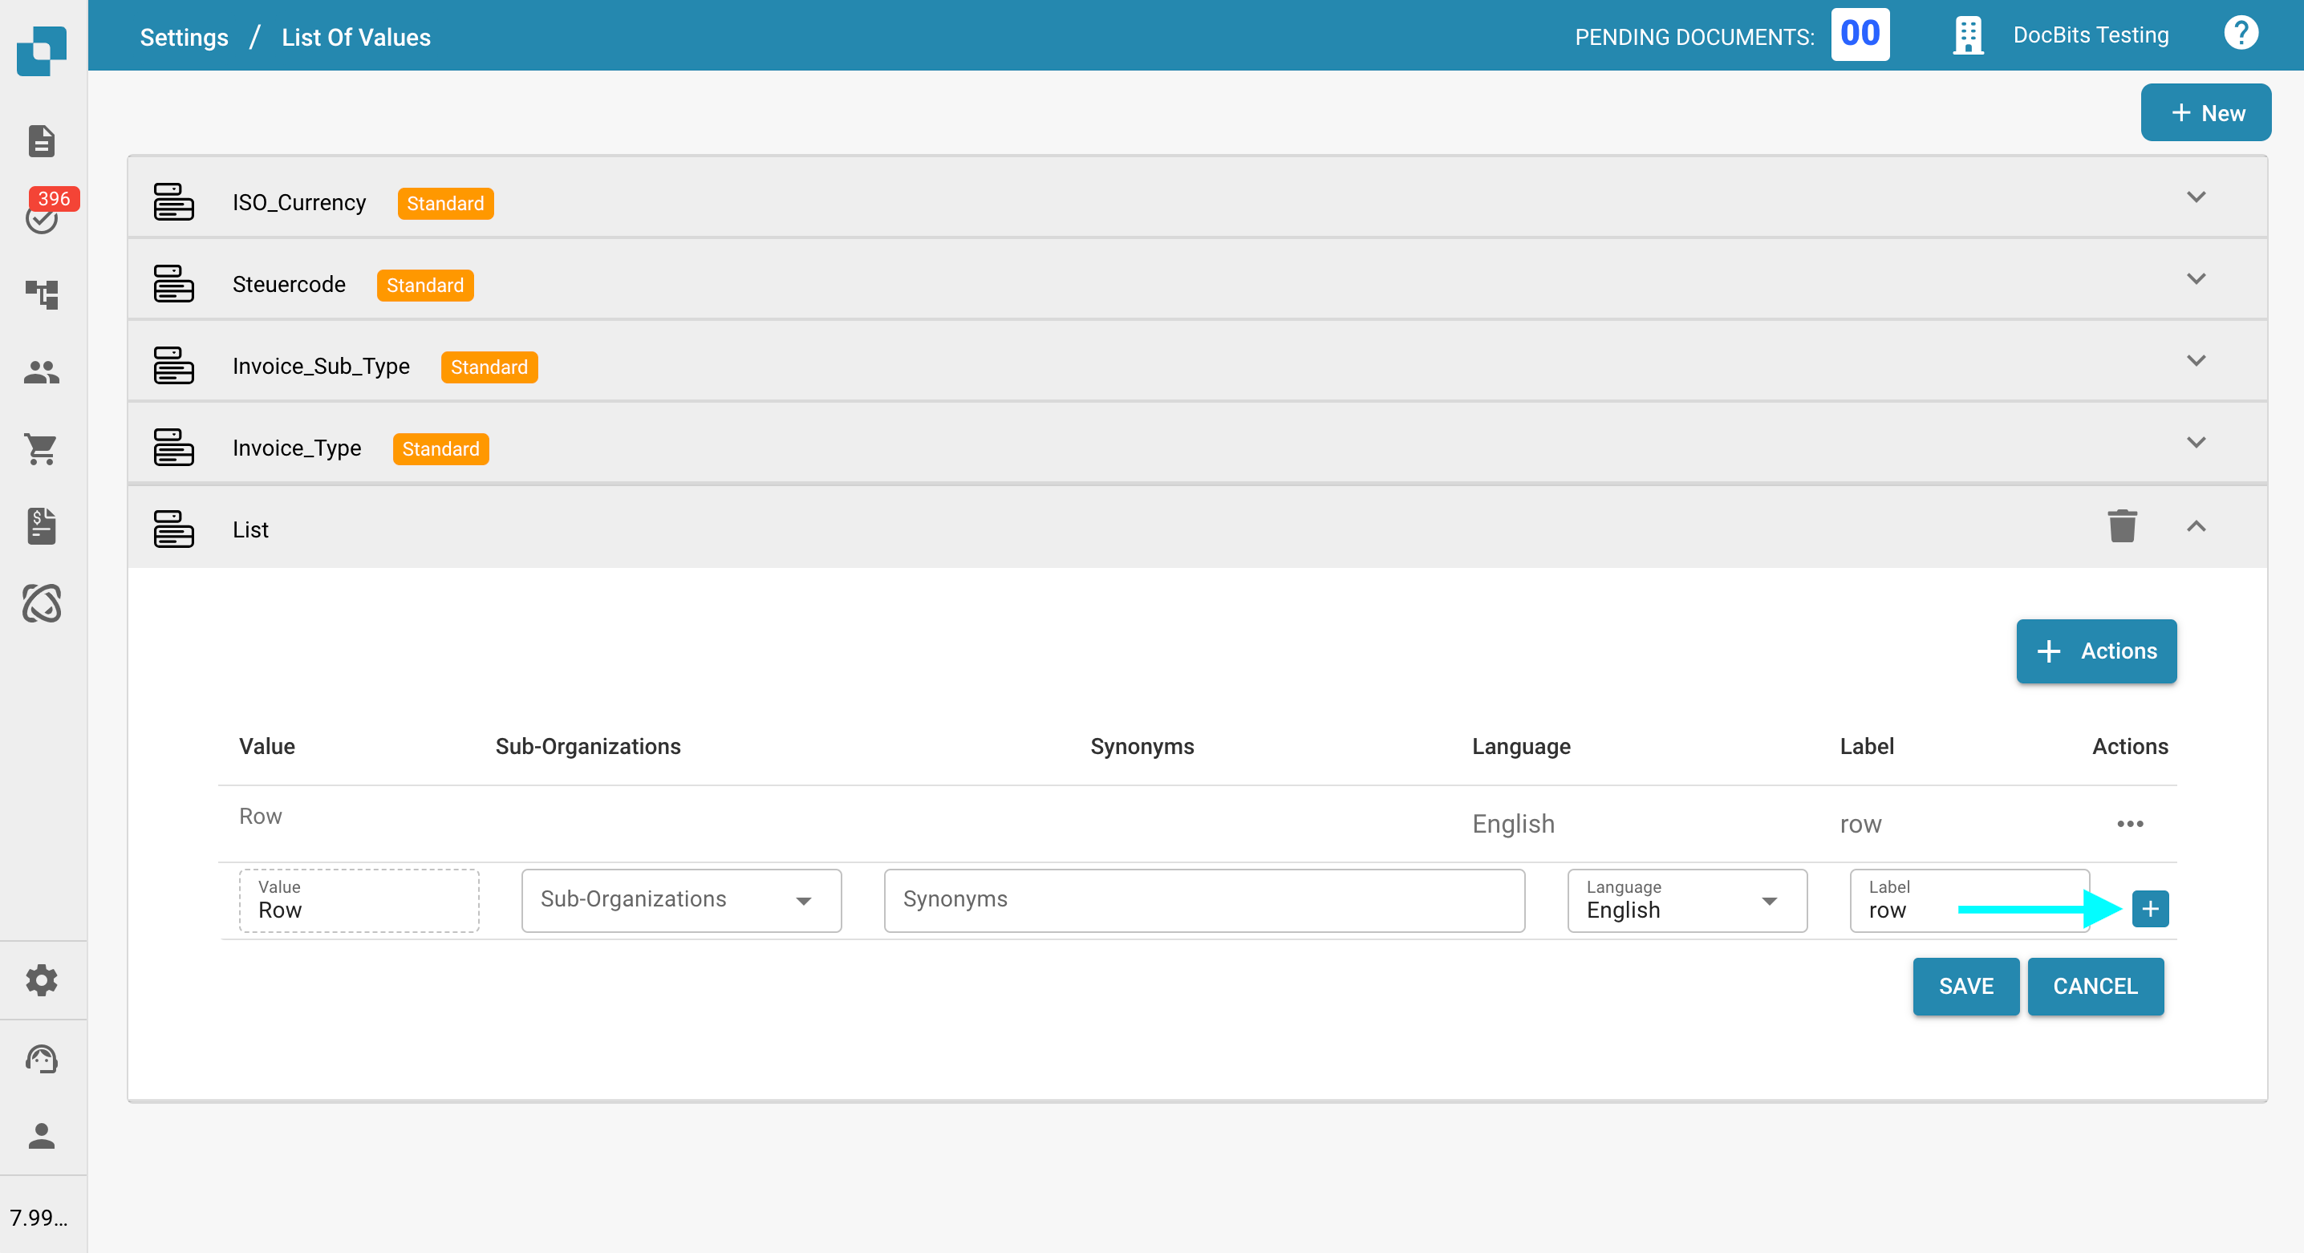2304x1253 pixels.
Task: Open the documents icon in sidebar
Action: 41,141
